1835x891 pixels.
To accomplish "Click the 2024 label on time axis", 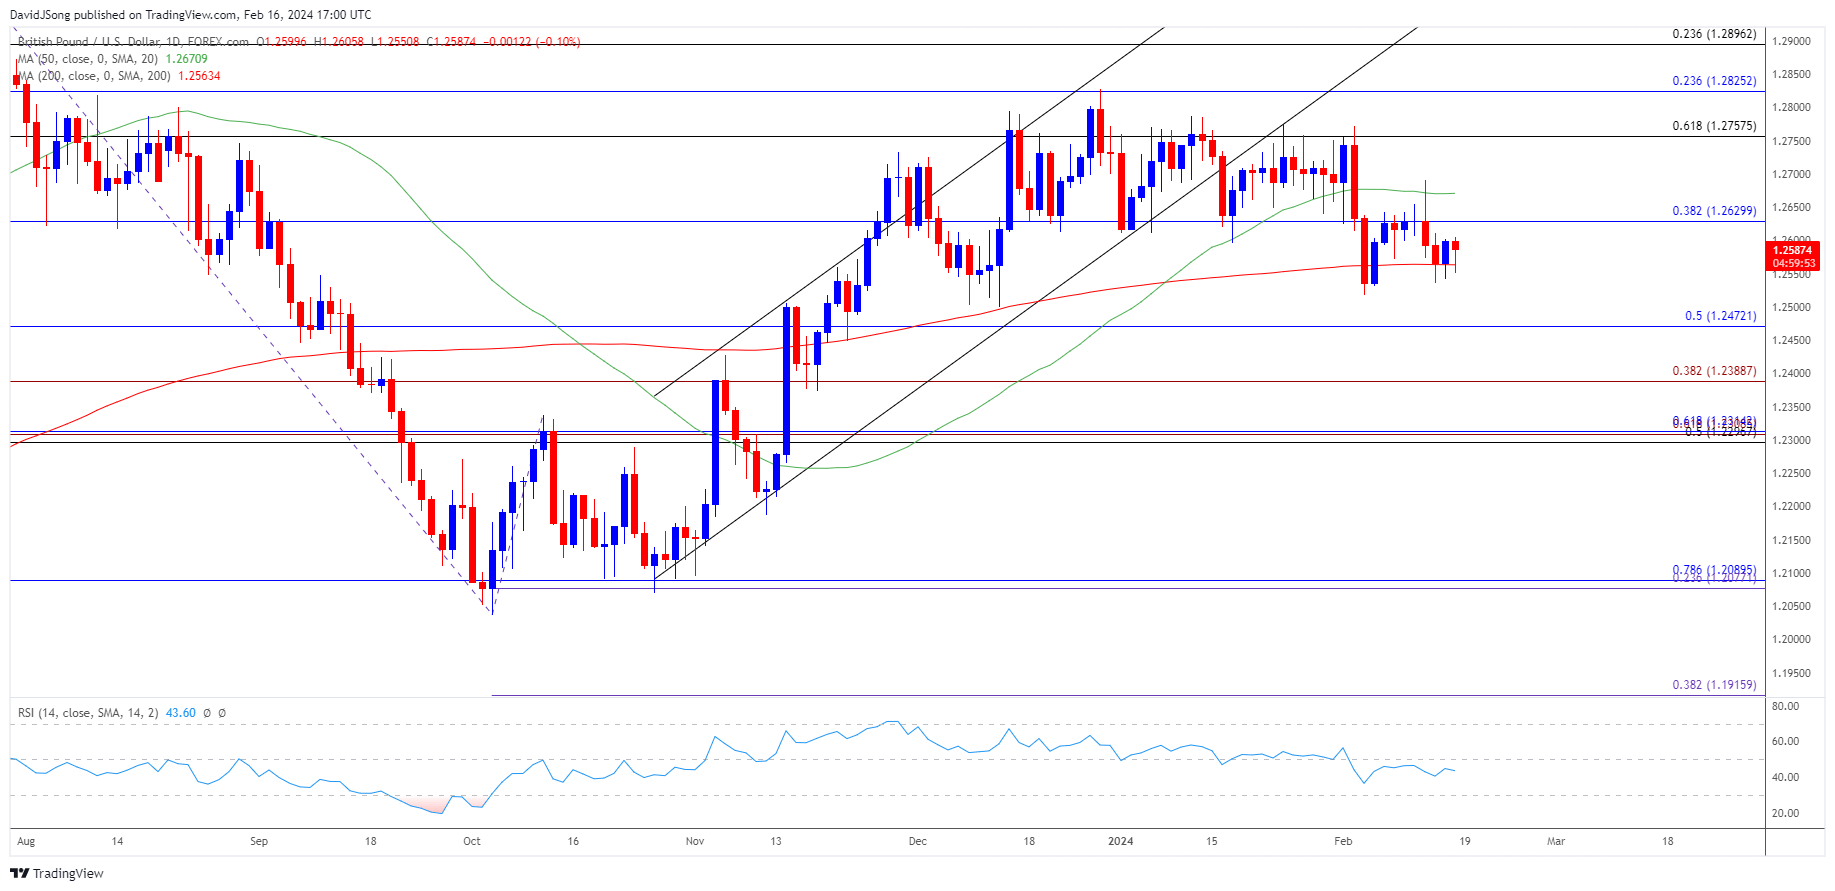I will coord(1121,842).
